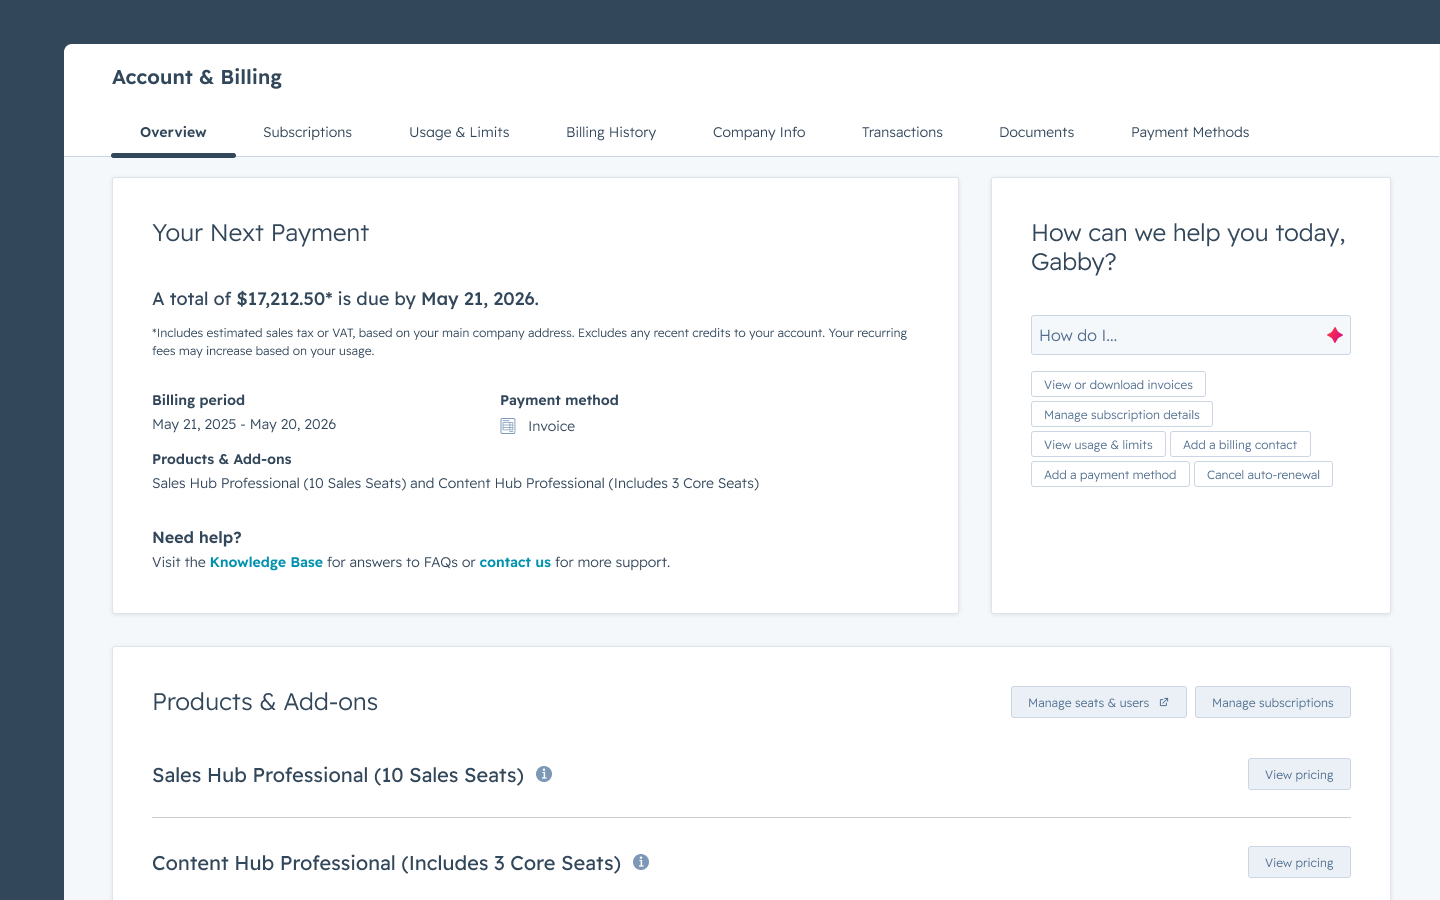Open the Overview tab
Screen dimensions: 1440x900
tap(173, 132)
